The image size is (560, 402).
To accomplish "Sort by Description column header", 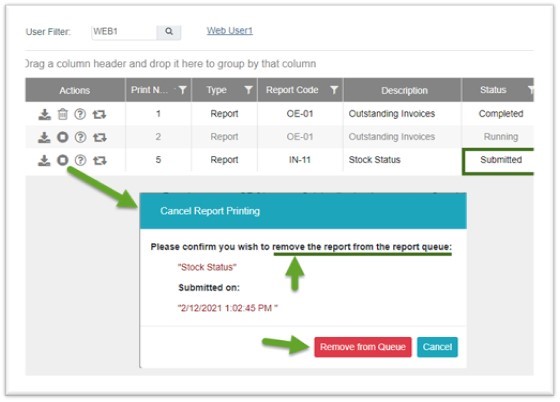I will click(x=404, y=90).
